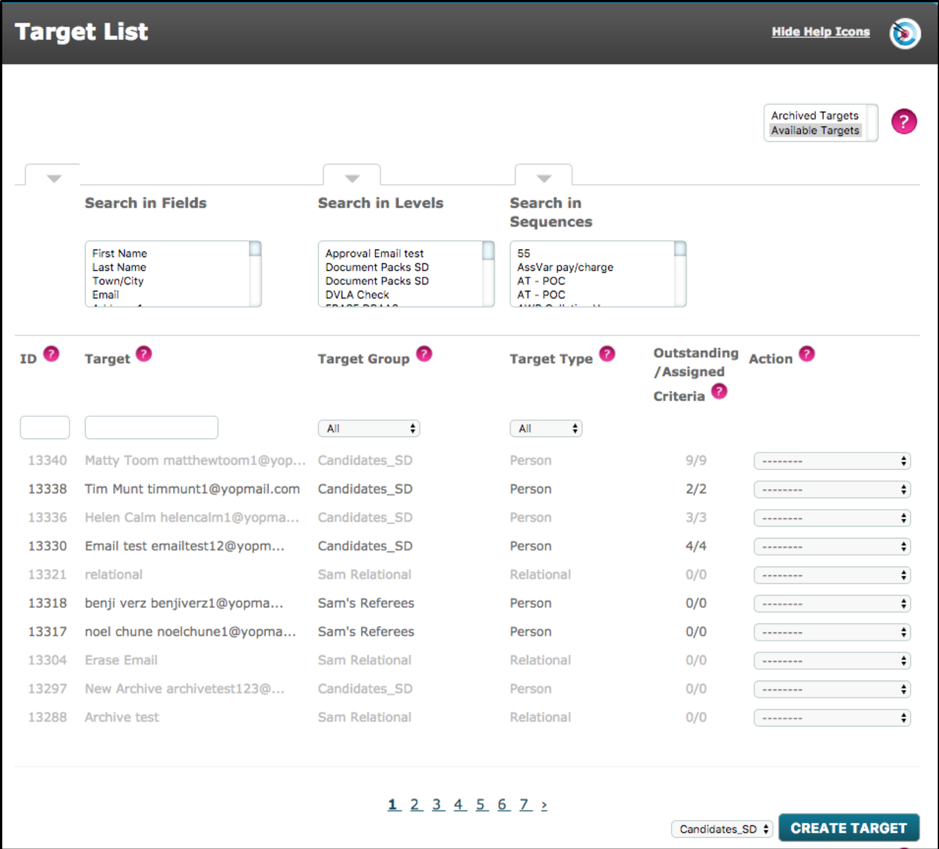Open help icon next to Target column
The width and height of the screenshot is (939, 849).
click(144, 354)
